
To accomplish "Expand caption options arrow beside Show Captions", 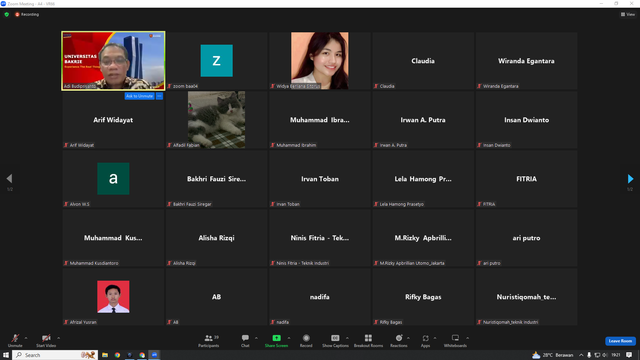I will (347, 338).
